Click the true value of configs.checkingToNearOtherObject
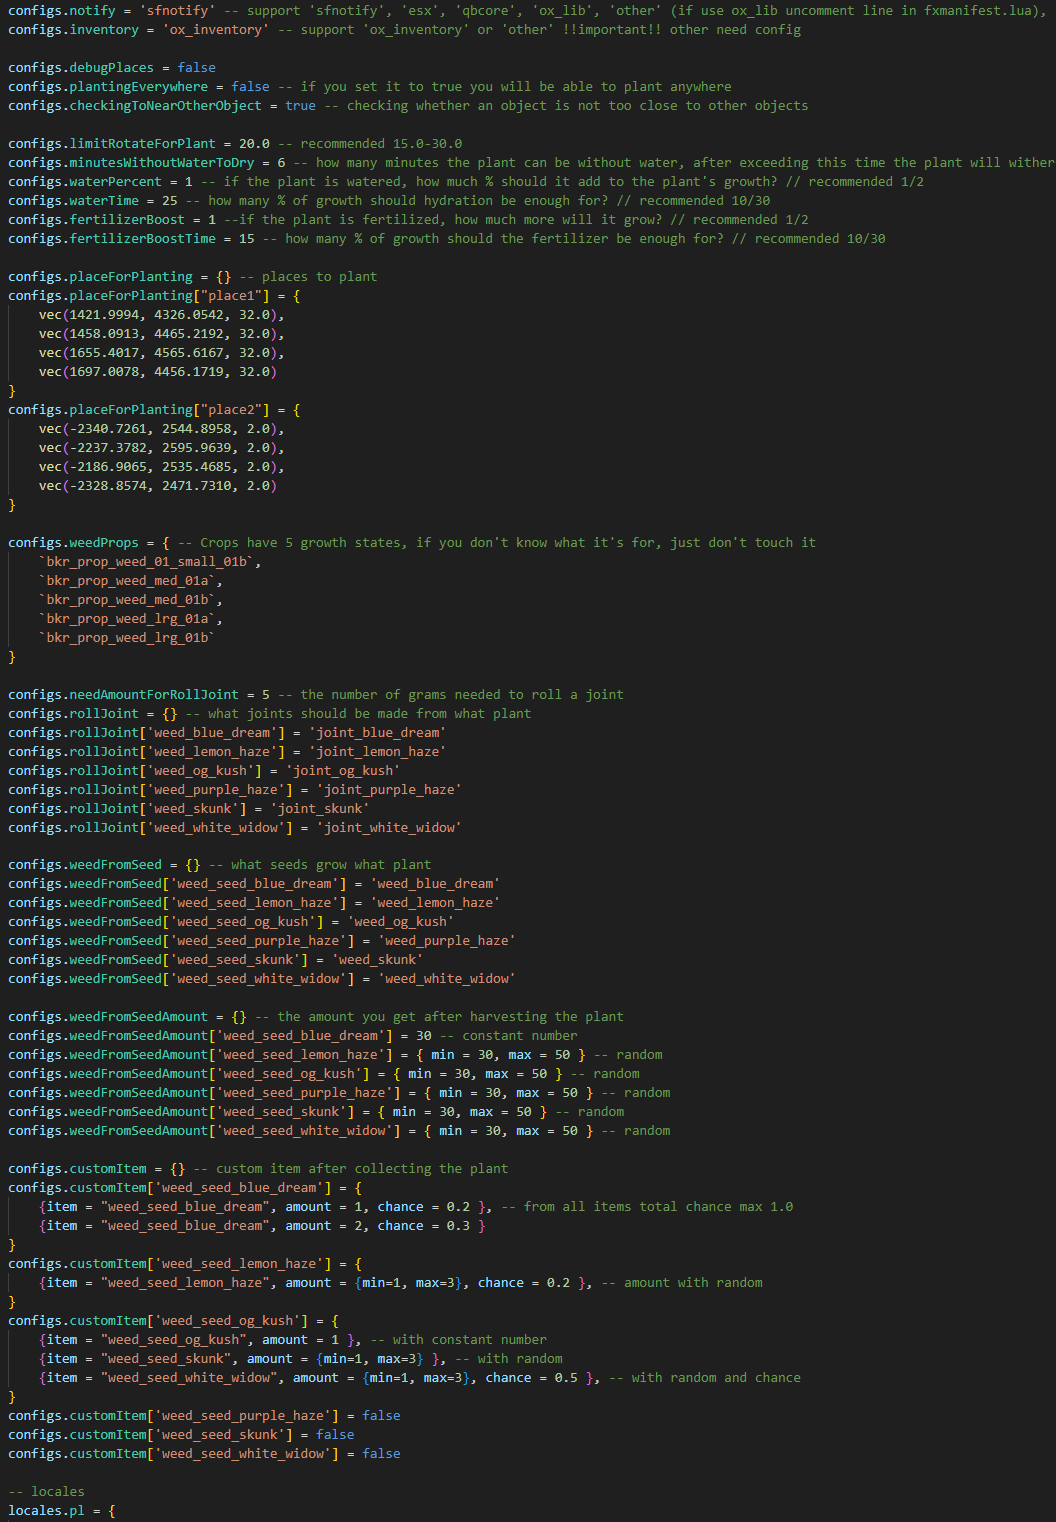 click(300, 106)
